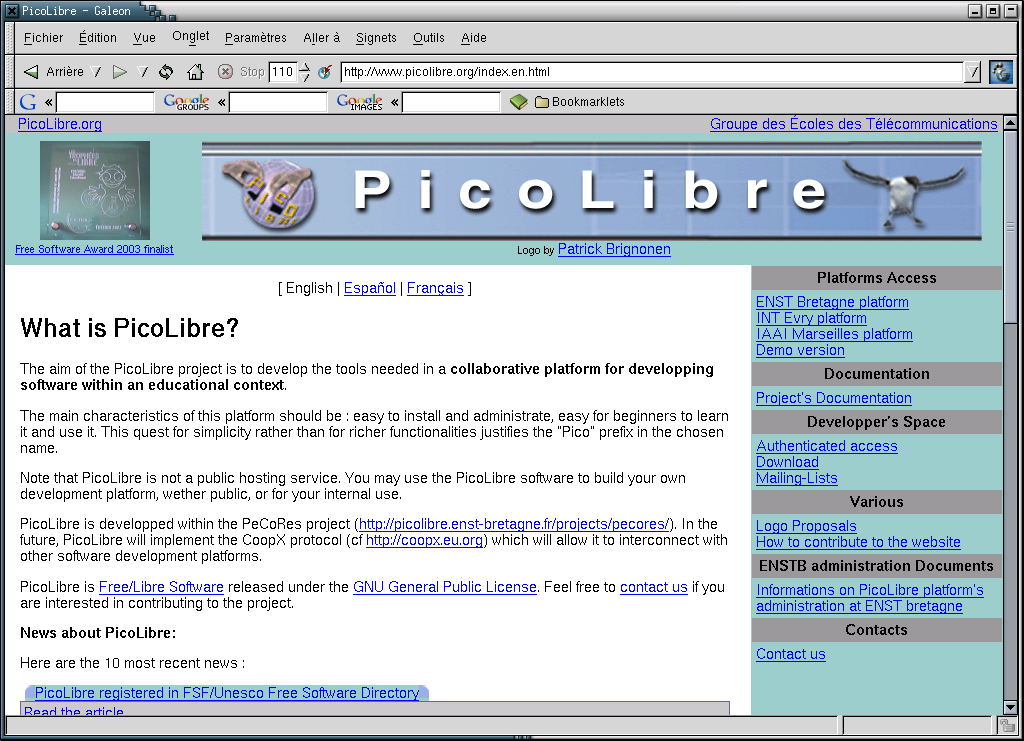This screenshot has width=1024, height=741.
Task: Open Patrick Brignonen link
Action: (614, 249)
